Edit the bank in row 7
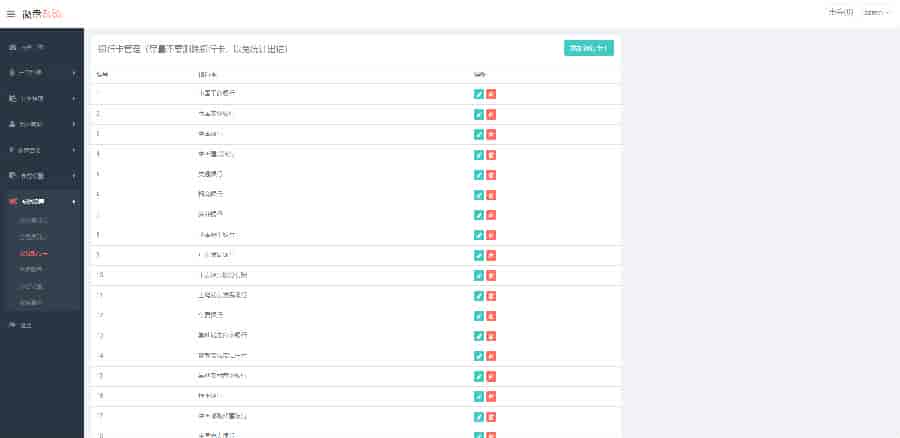Viewport: 900px width, 438px height. coord(479,215)
